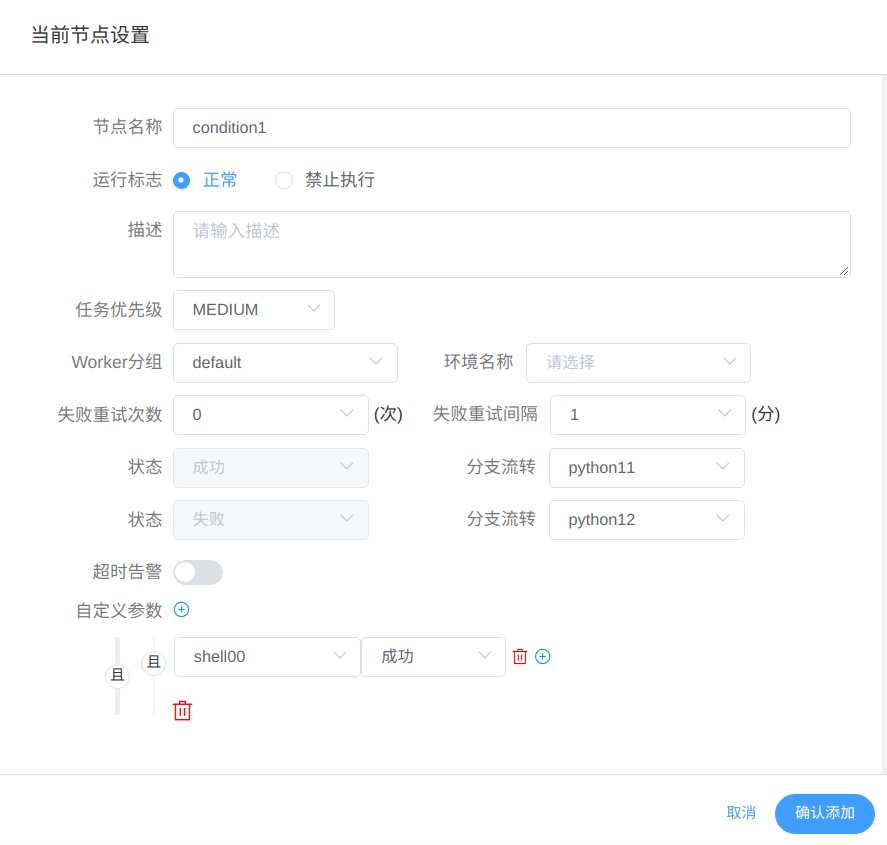Viewport: 887px width, 845px height.
Task: Open the 环境名称 selector
Action: pyautogui.click(x=638, y=363)
